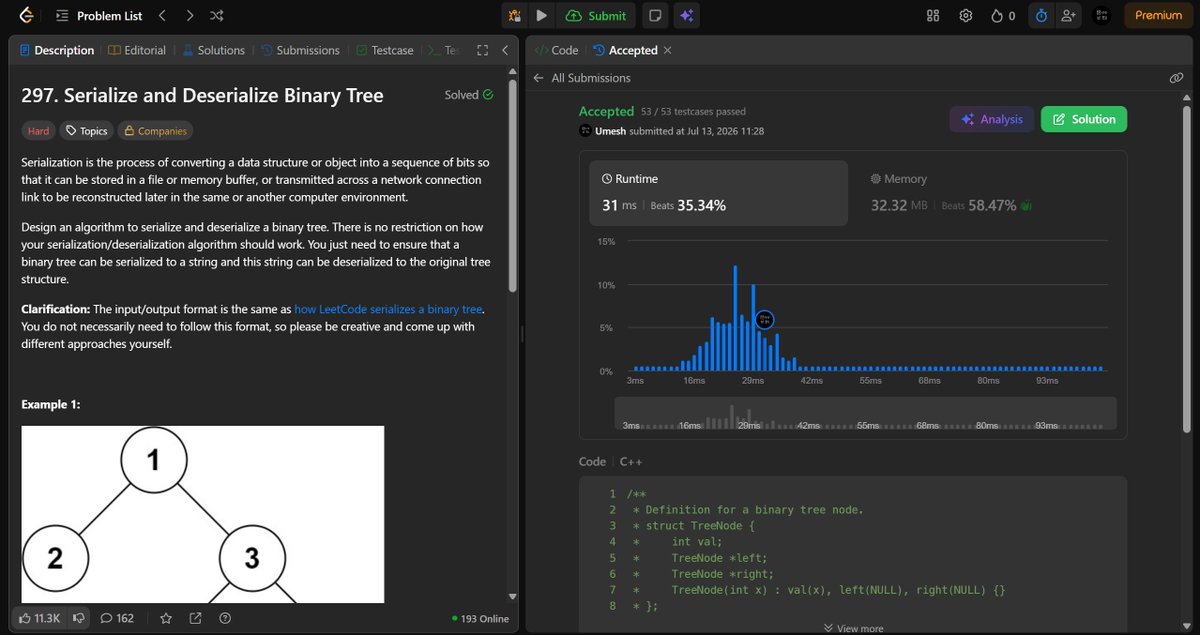Open the layout grid icon
The height and width of the screenshot is (635, 1200).
(x=933, y=15)
